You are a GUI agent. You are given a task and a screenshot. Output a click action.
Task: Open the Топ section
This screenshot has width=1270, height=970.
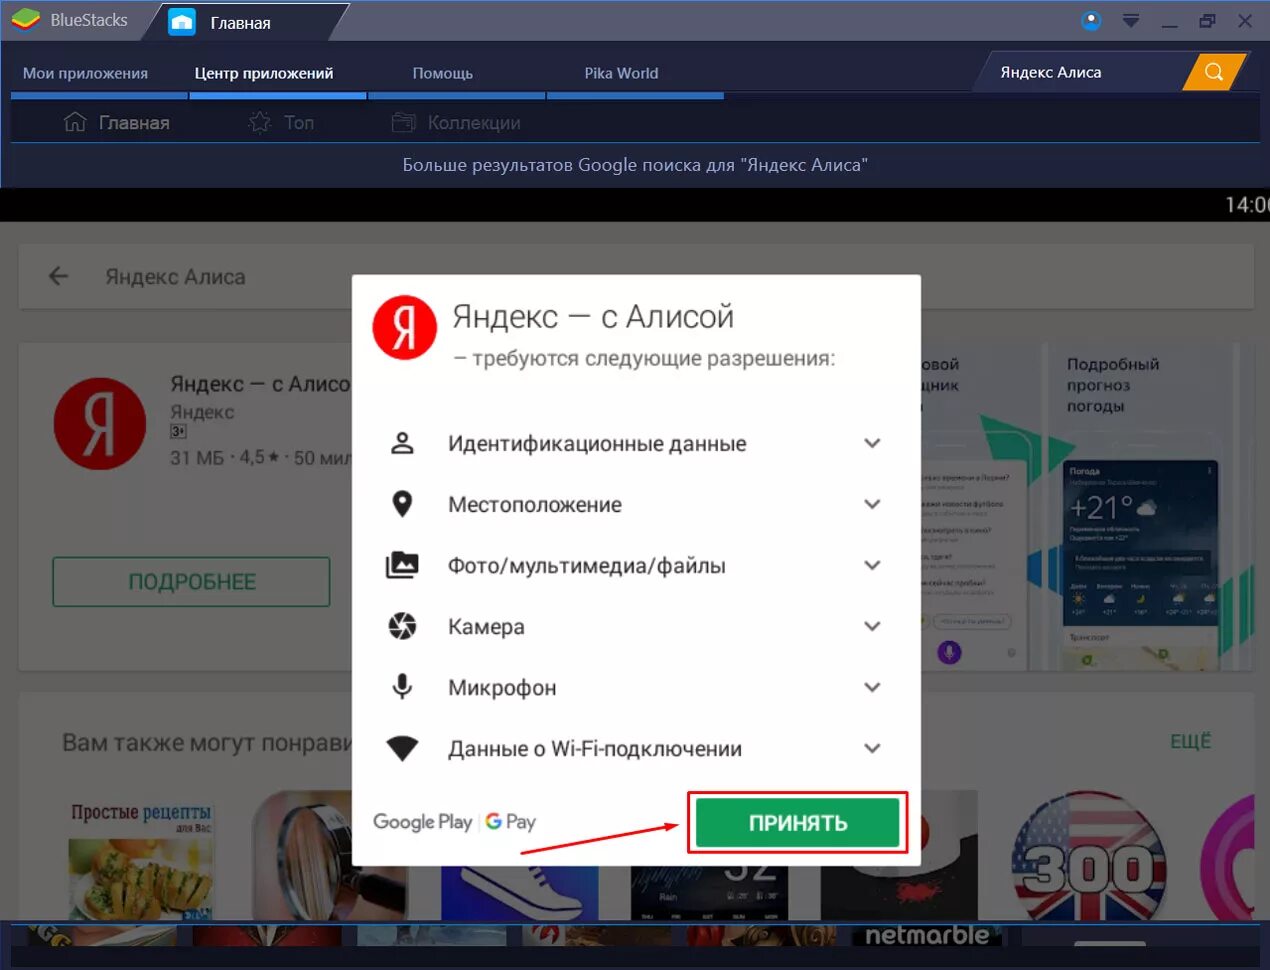tap(281, 123)
